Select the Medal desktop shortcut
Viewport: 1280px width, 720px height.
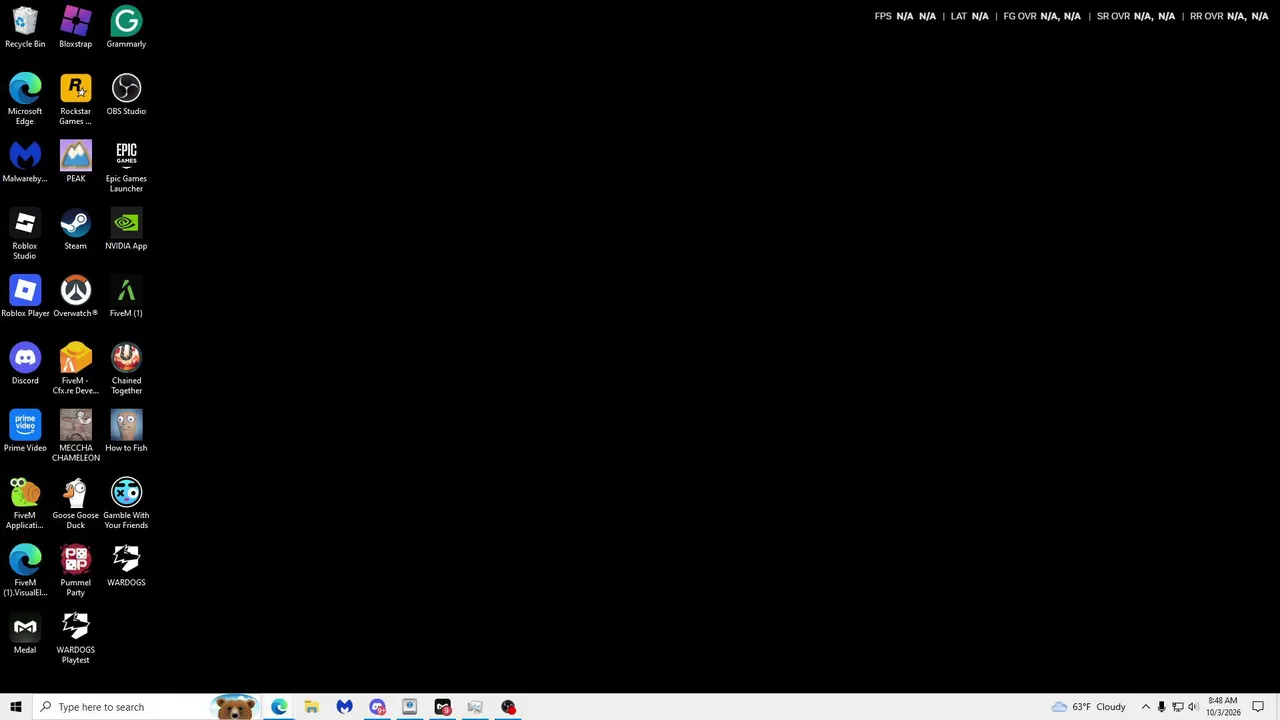tap(25, 634)
